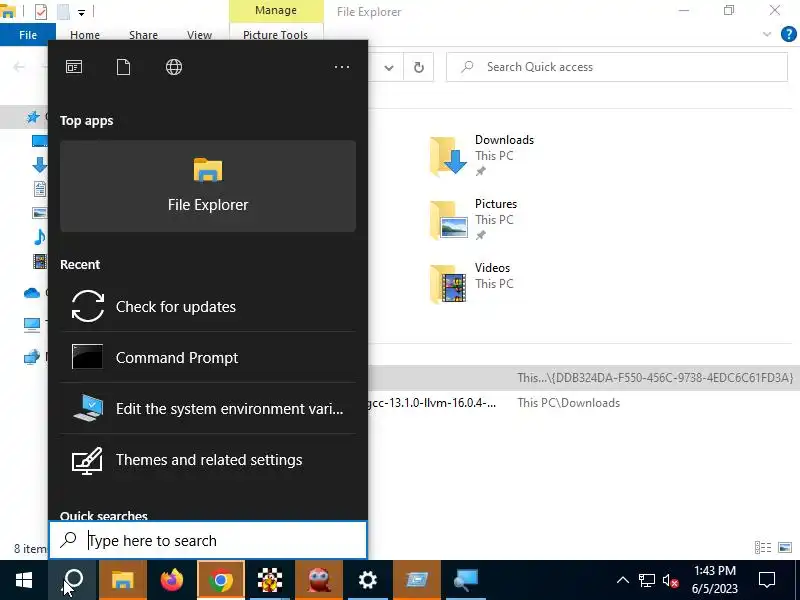
Task: Select Videos film icon in navigation pane
Action: (x=40, y=261)
